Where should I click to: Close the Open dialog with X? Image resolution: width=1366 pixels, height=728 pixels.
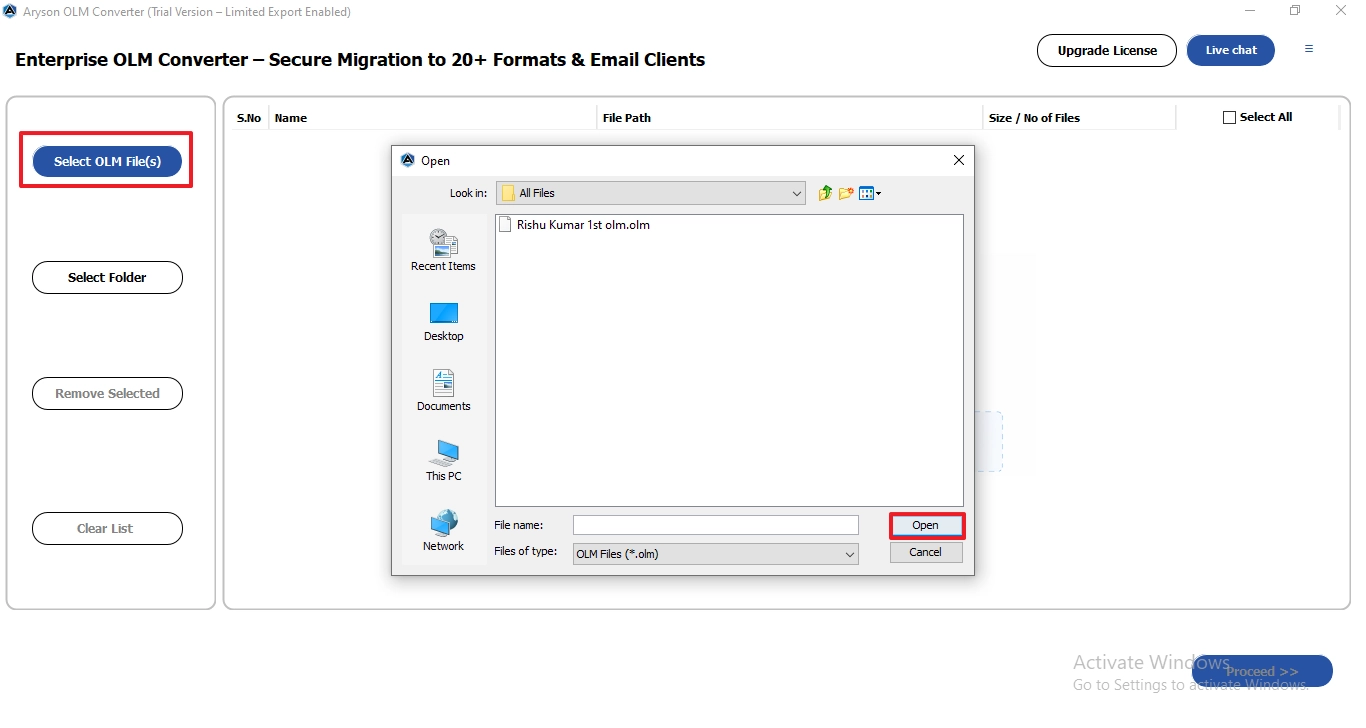click(x=959, y=160)
